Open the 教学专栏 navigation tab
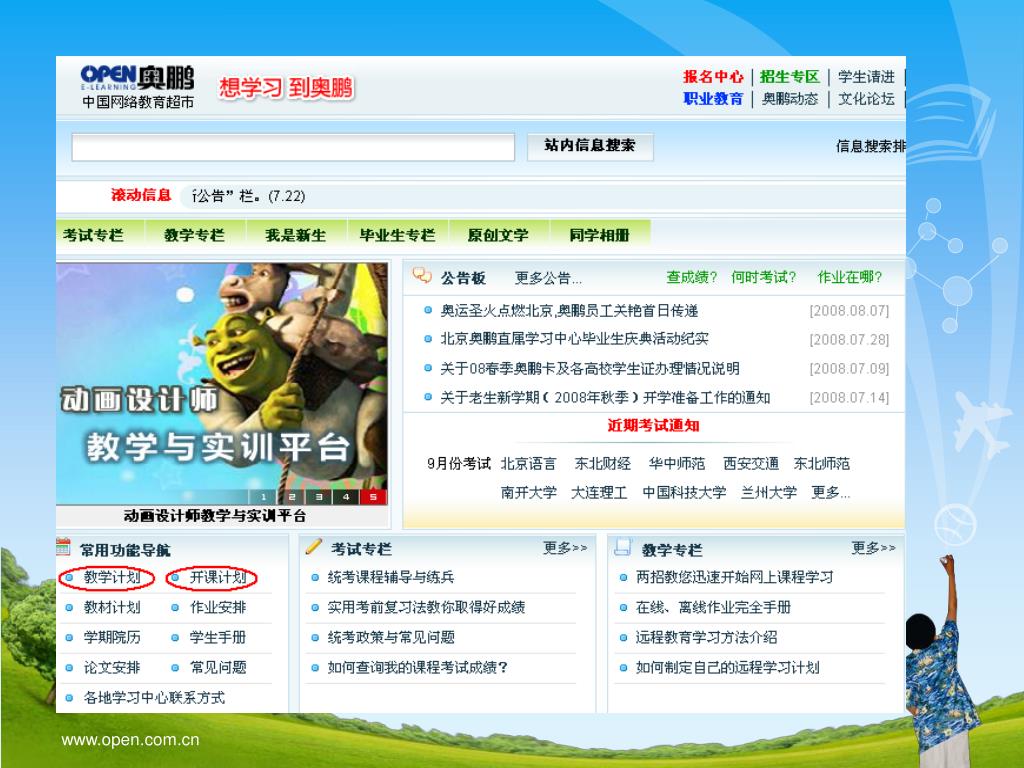The width and height of the screenshot is (1024, 768). [194, 234]
